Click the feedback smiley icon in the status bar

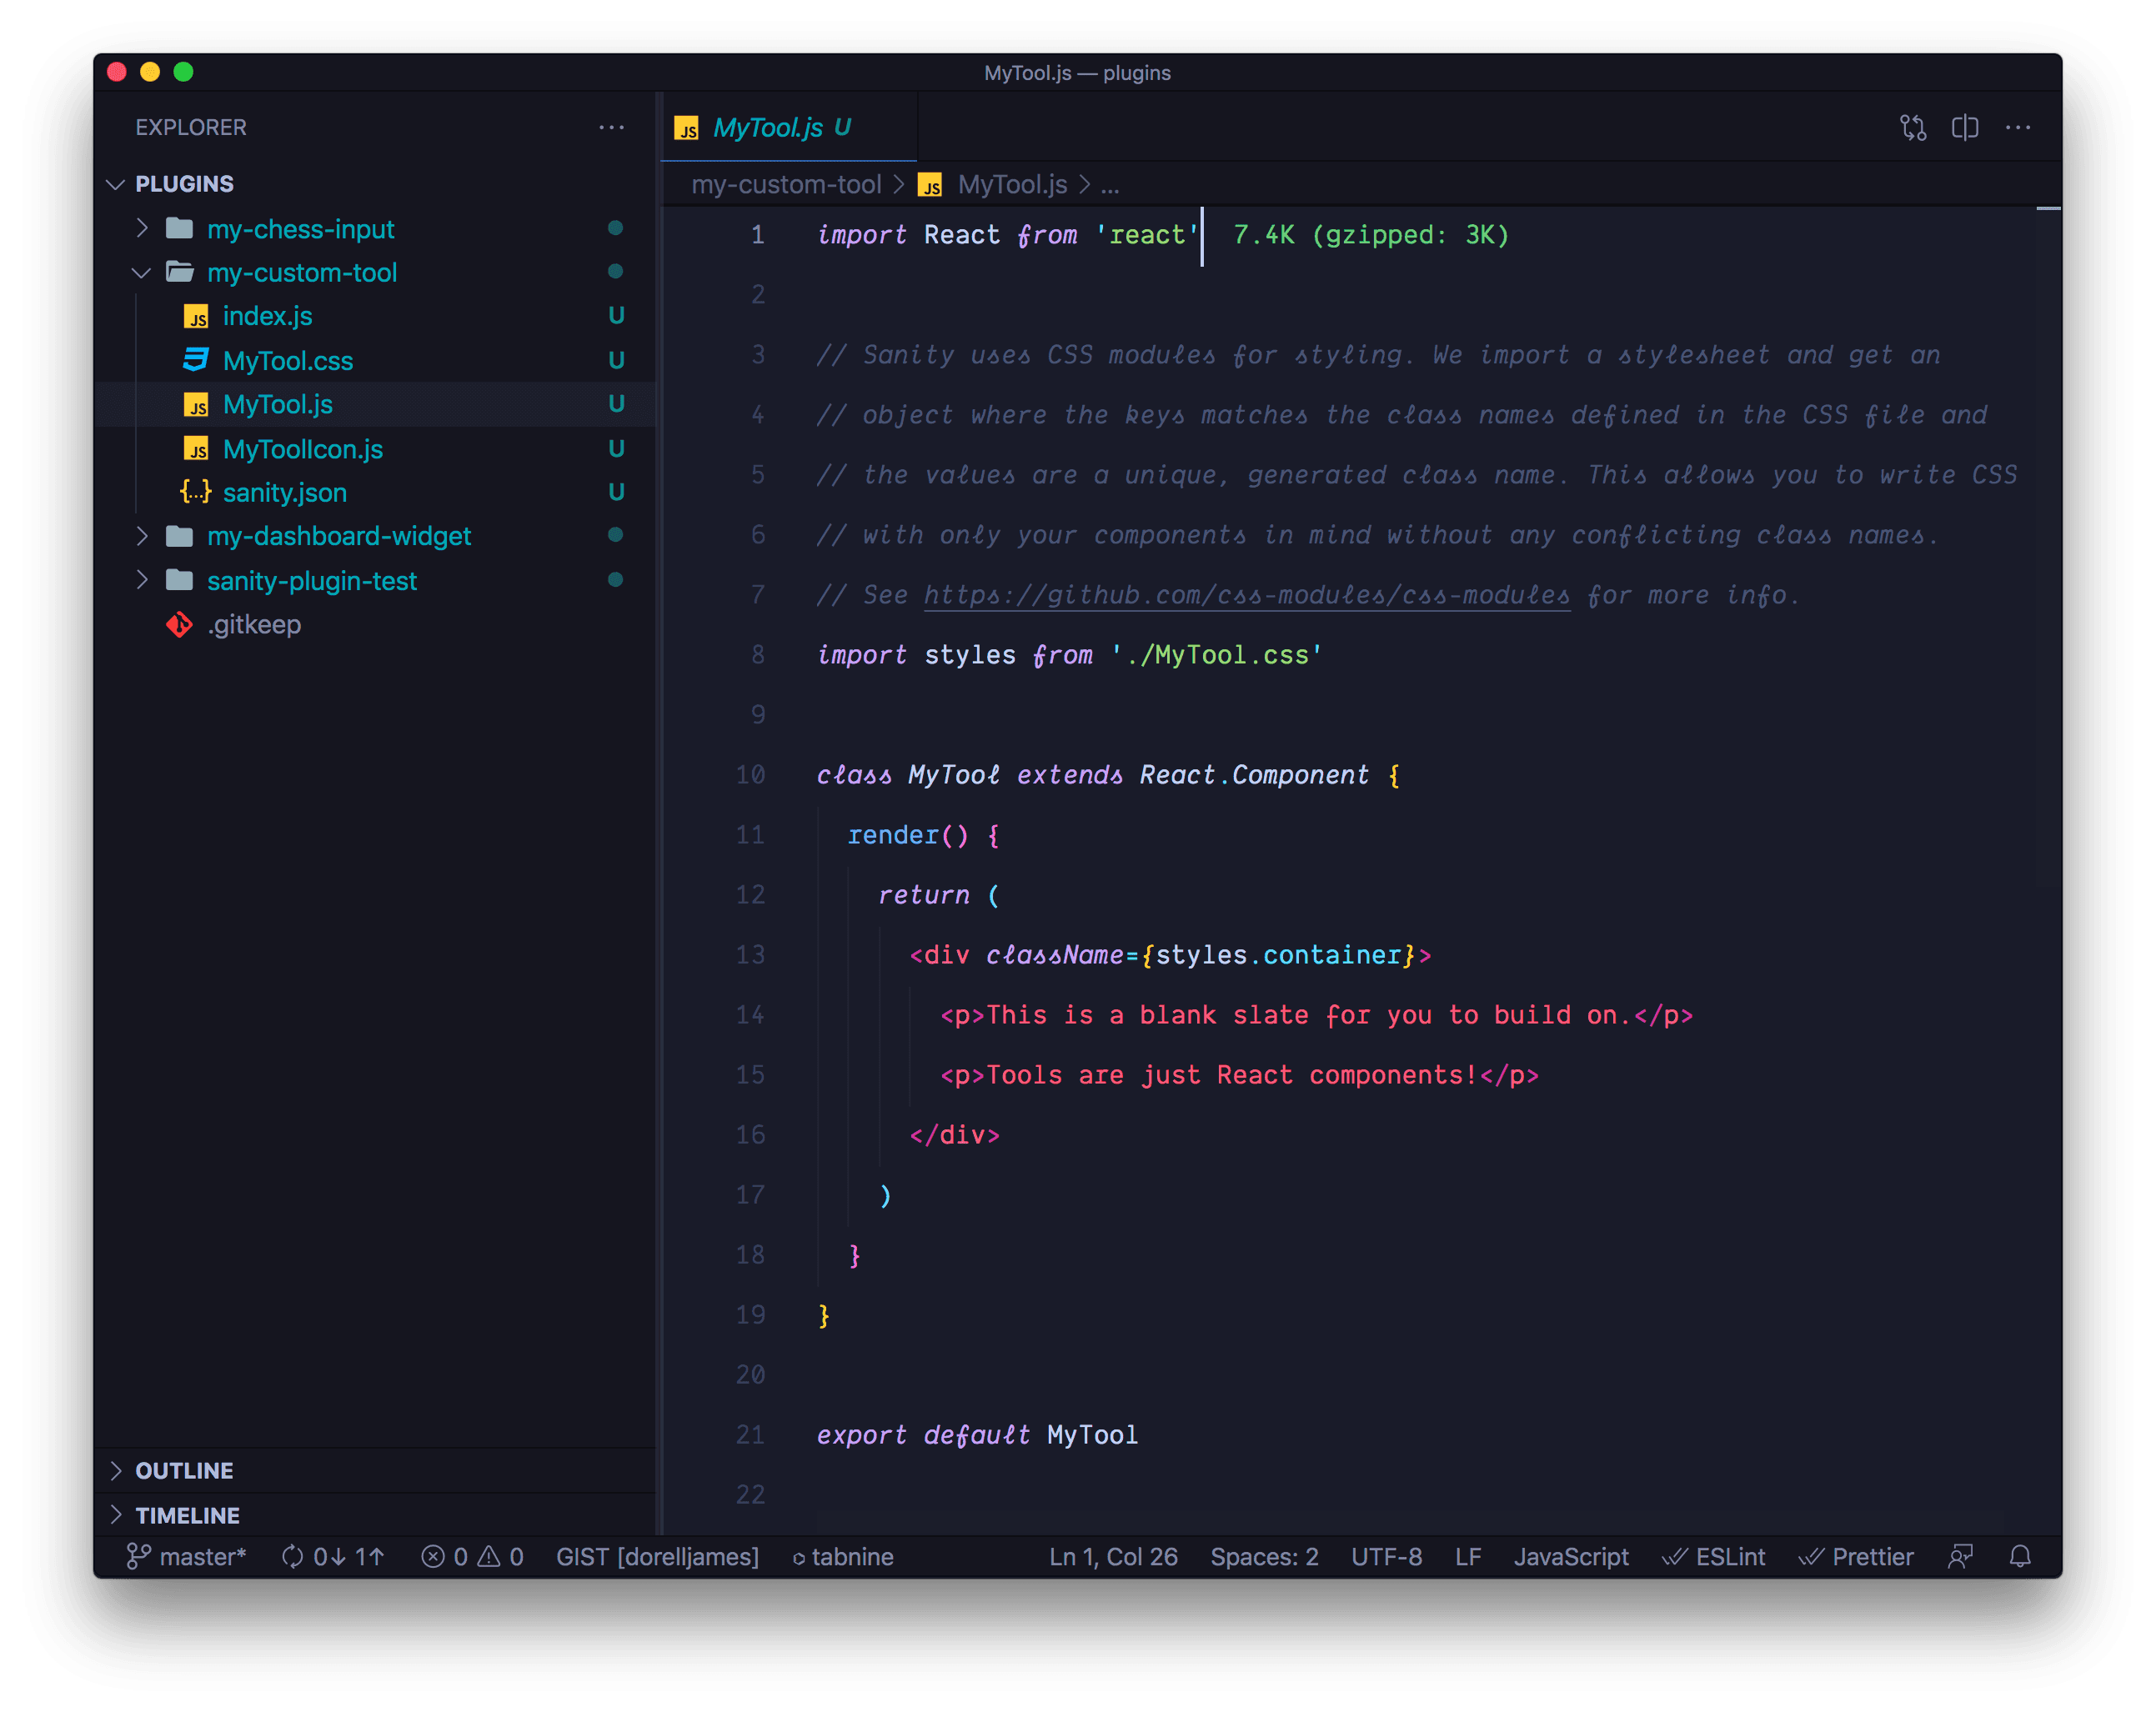click(x=1960, y=1556)
